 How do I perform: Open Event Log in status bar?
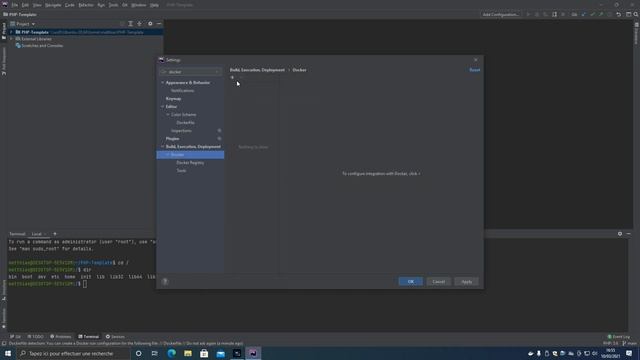point(619,337)
